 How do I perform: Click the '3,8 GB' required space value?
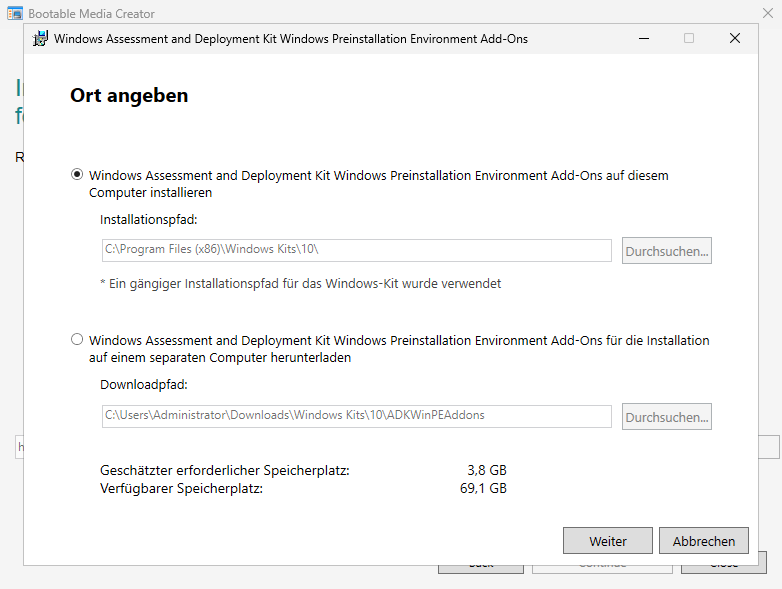tap(487, 470)
